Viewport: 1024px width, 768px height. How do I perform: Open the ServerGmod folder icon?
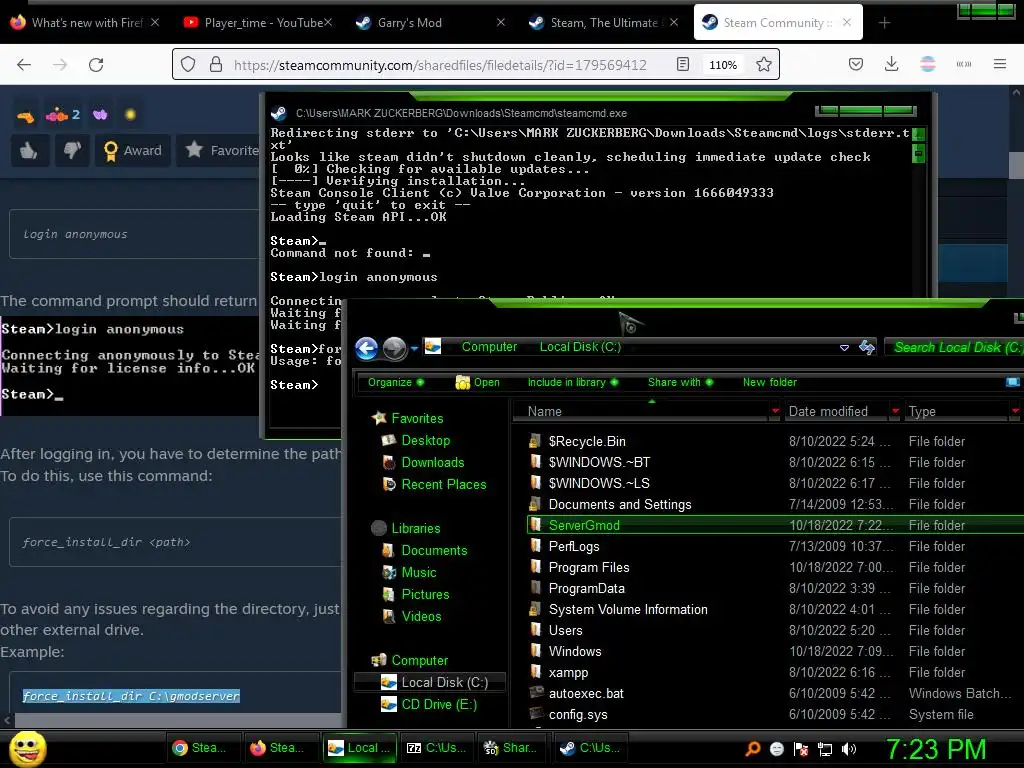point(536,524)
